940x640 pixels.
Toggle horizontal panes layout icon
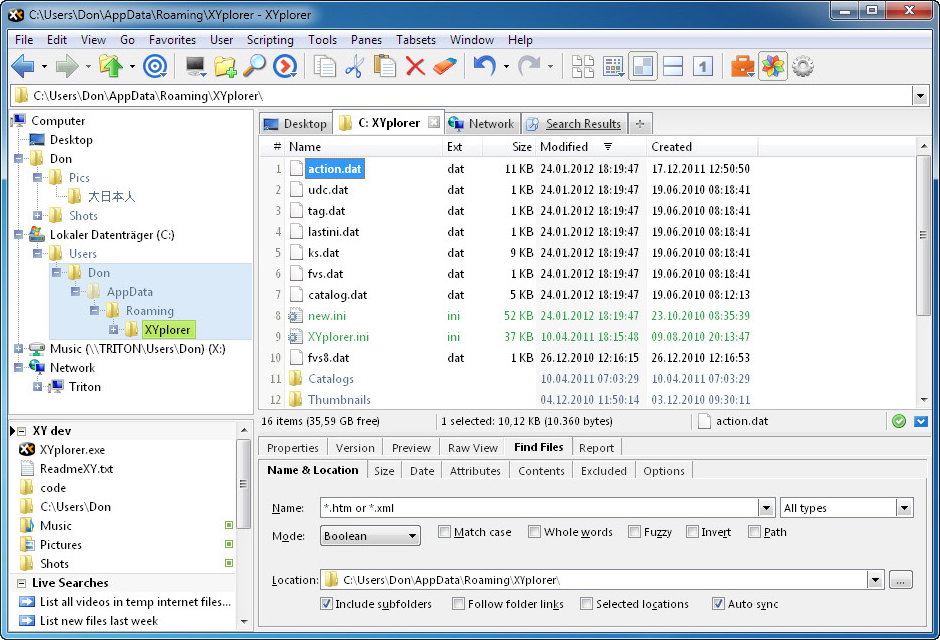tap(673, 66)
